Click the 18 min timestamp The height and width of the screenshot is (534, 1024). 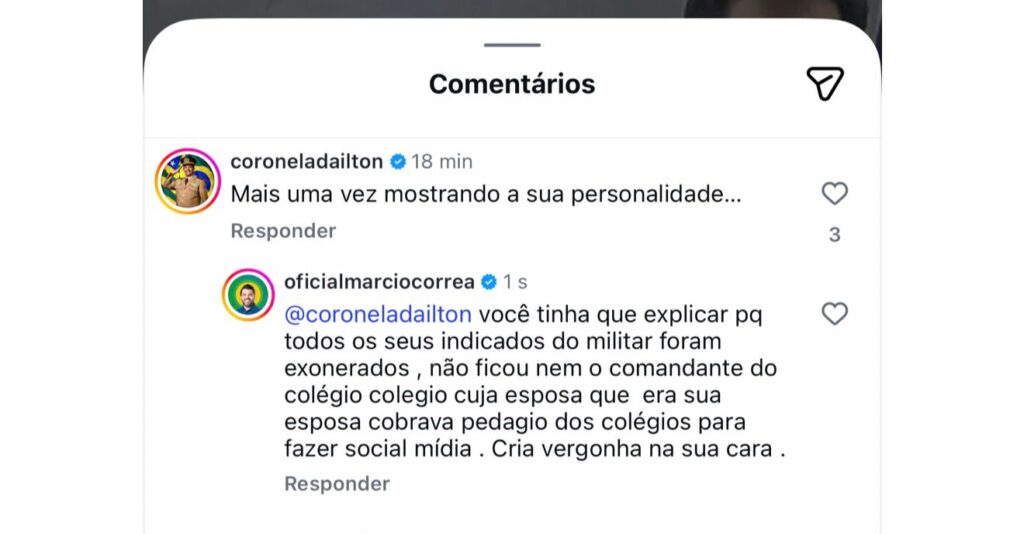[442, 161]
